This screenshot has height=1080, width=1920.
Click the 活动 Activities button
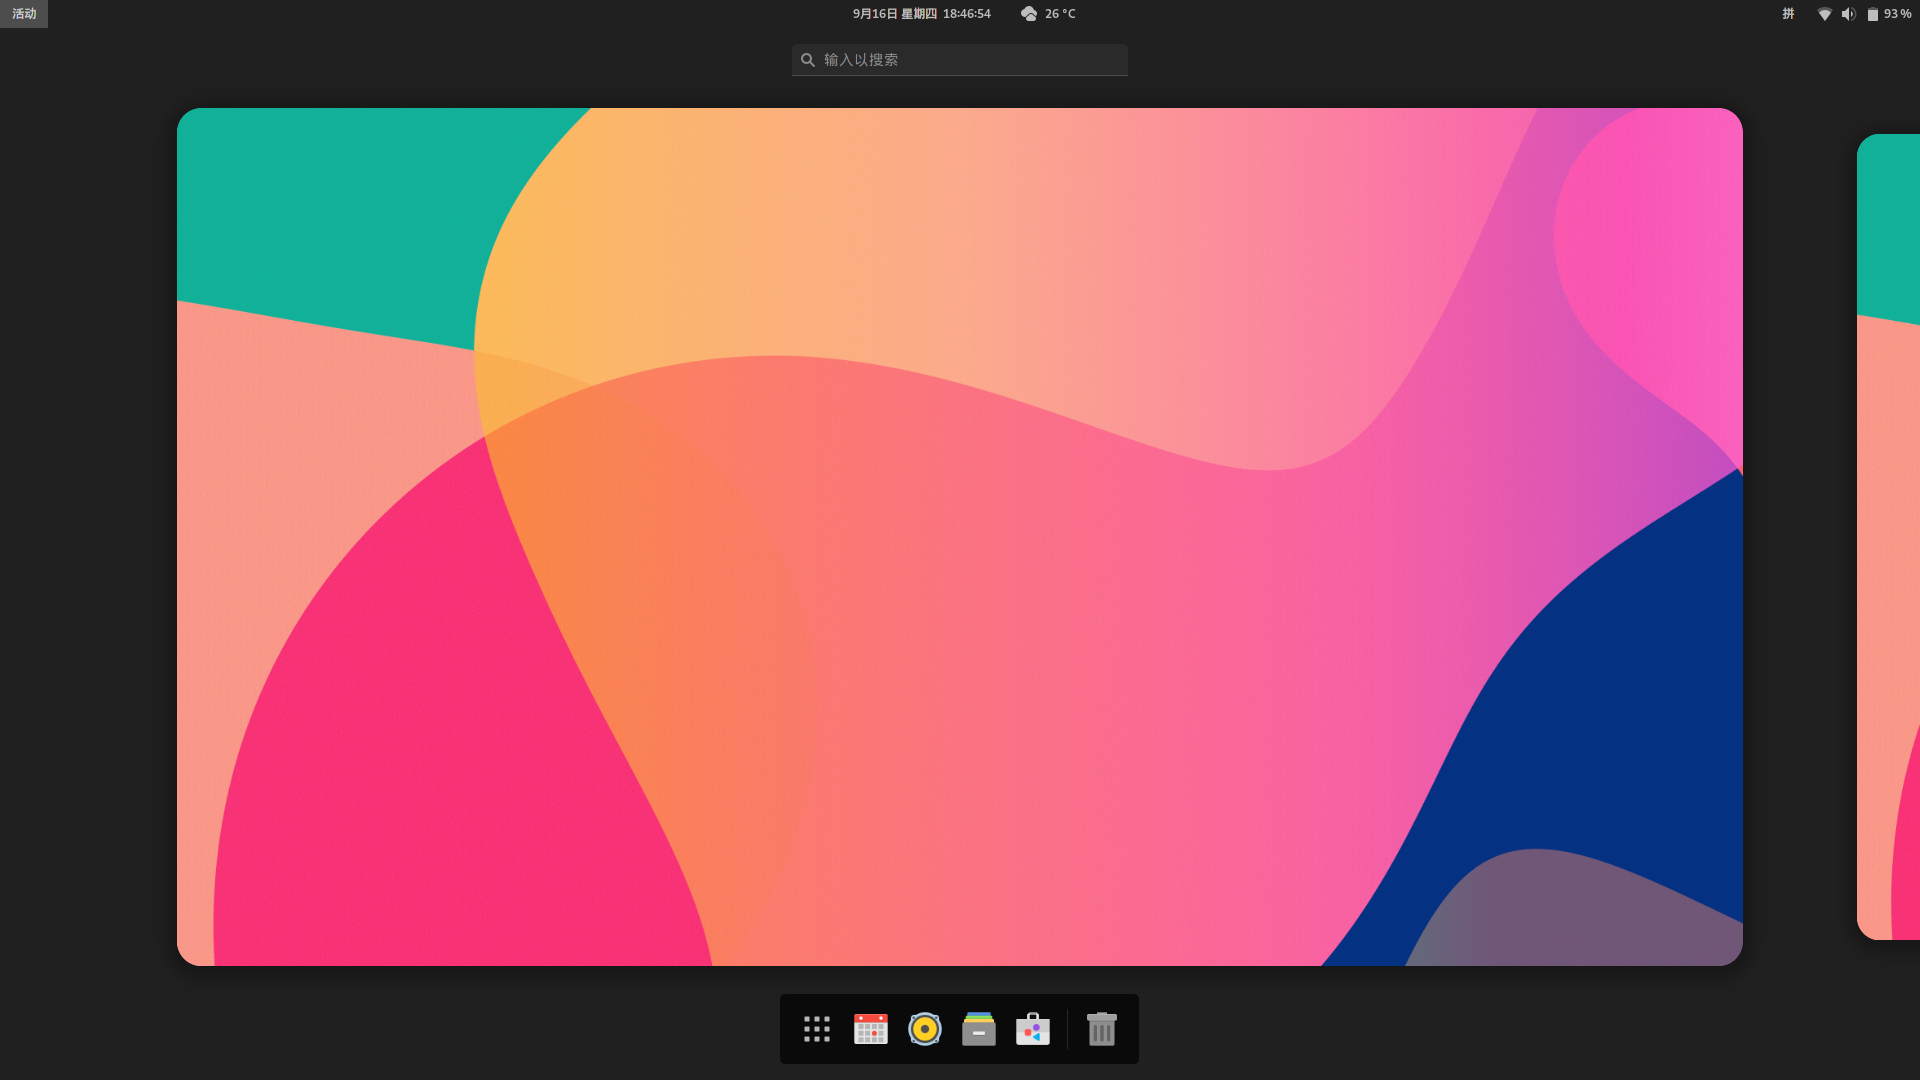(24, 14)
